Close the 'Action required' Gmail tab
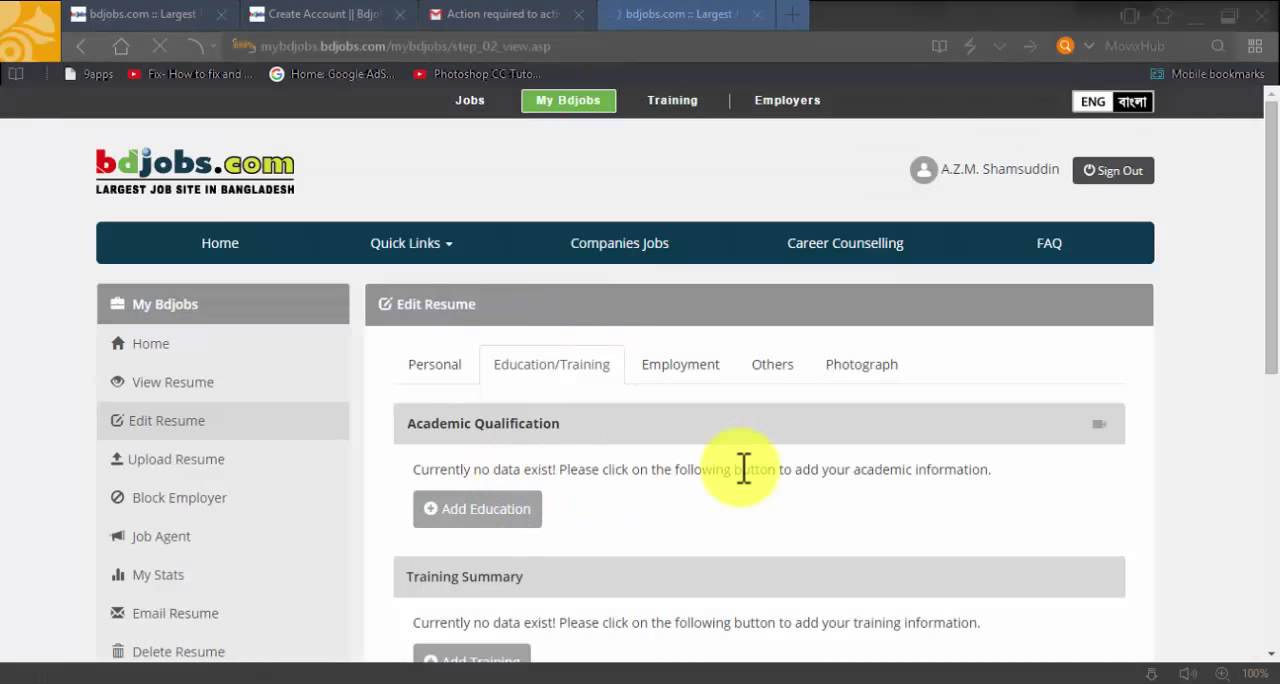Image resolution: width=1280 pixels, height=684 pixels. click(x=579, y=15)
